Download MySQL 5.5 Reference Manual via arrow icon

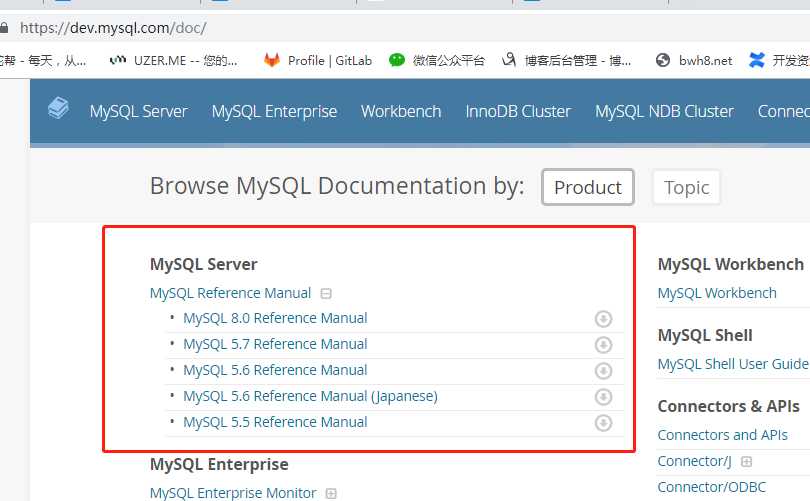pyautogui.click(x=603, y=422)
